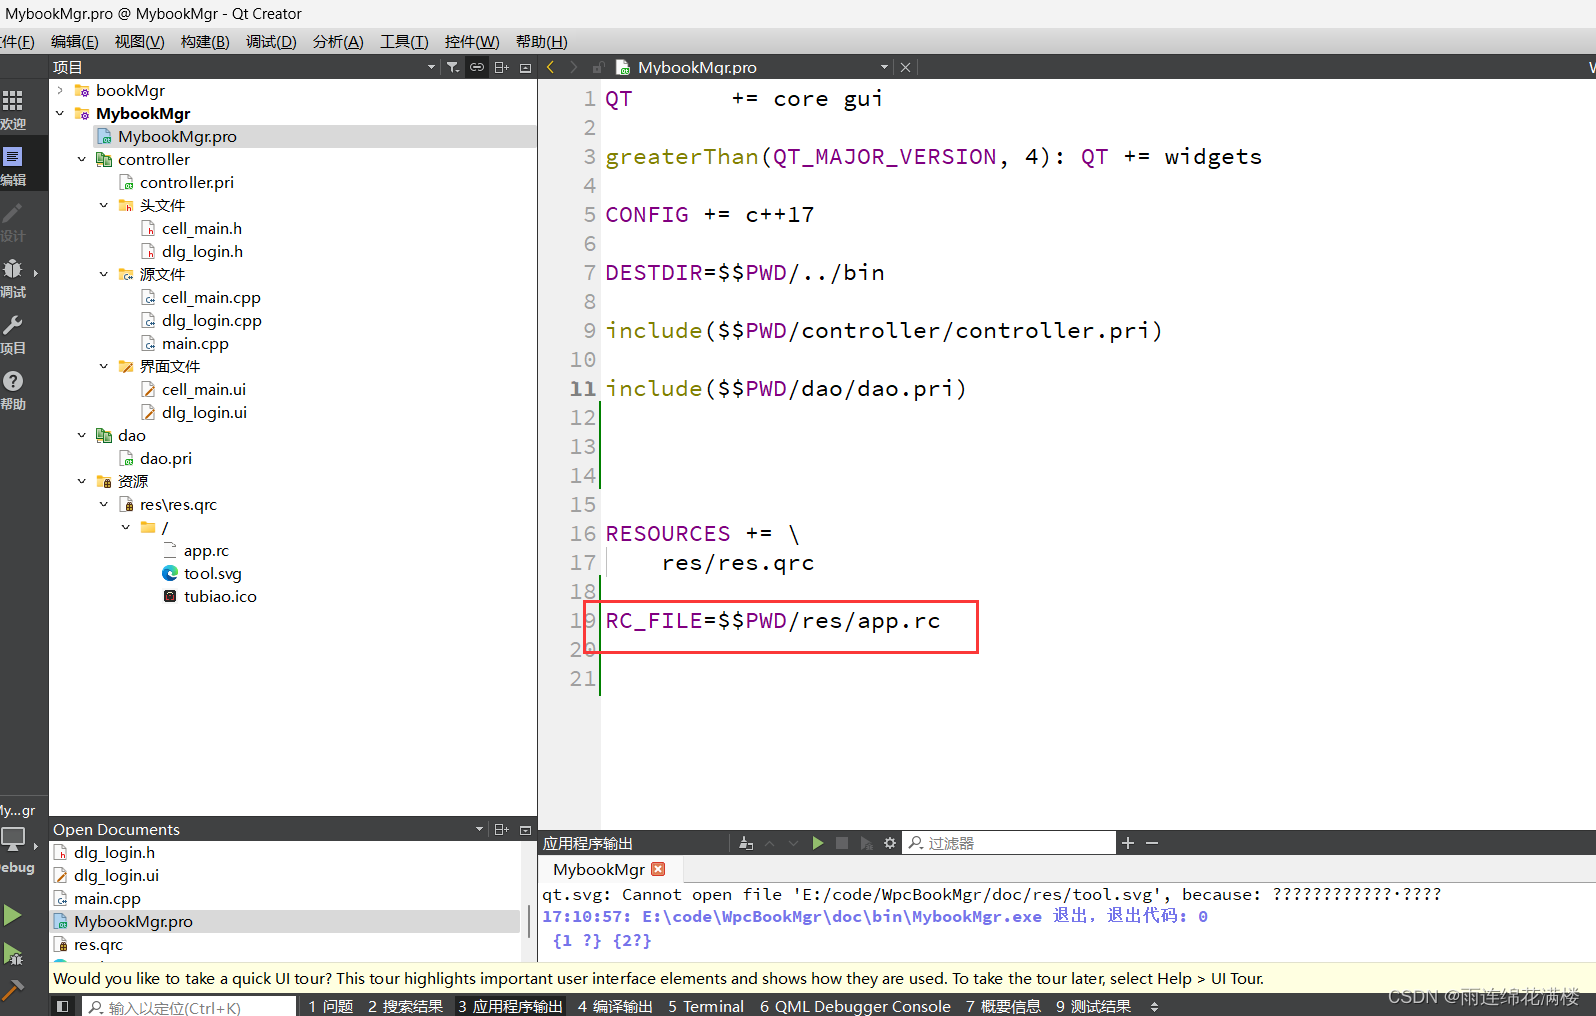Show the 1 问题 issues pane
This screenshot has height=1016, width=1596.
click(331, 1006)
